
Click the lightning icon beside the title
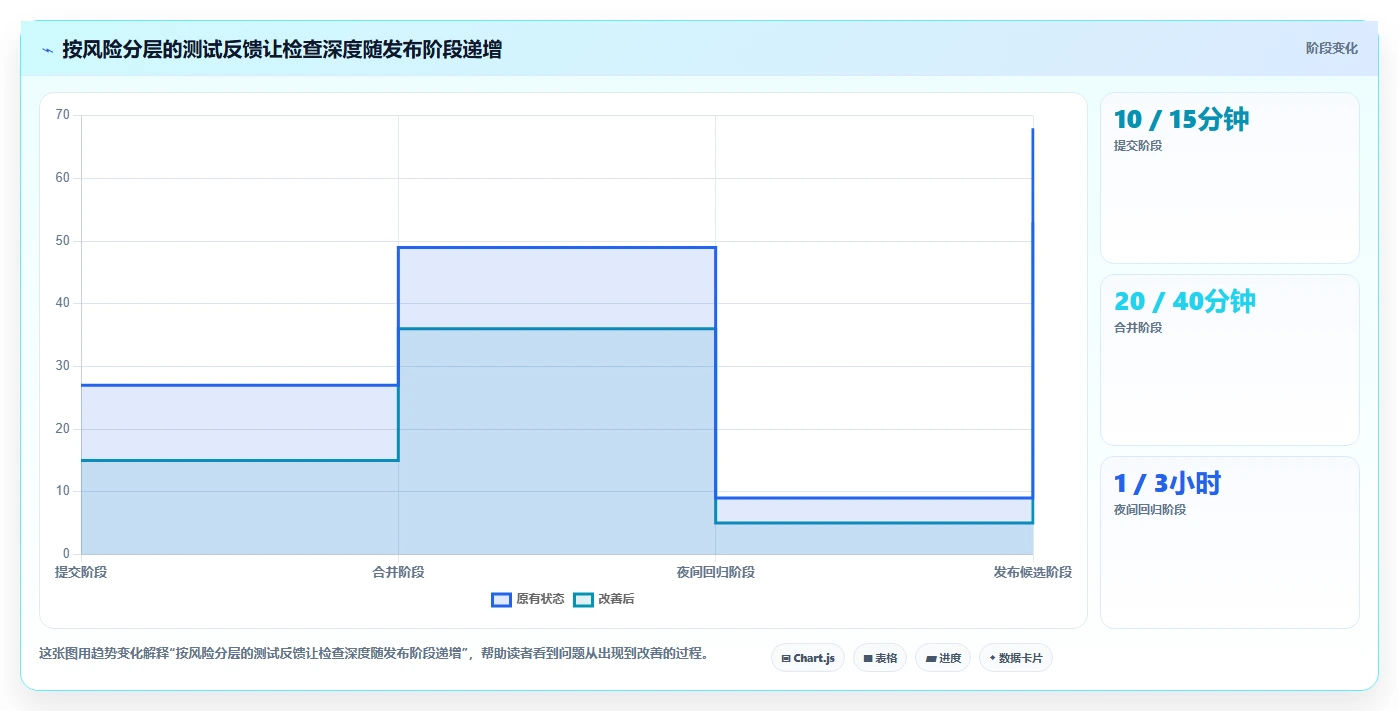click(48, 50)
